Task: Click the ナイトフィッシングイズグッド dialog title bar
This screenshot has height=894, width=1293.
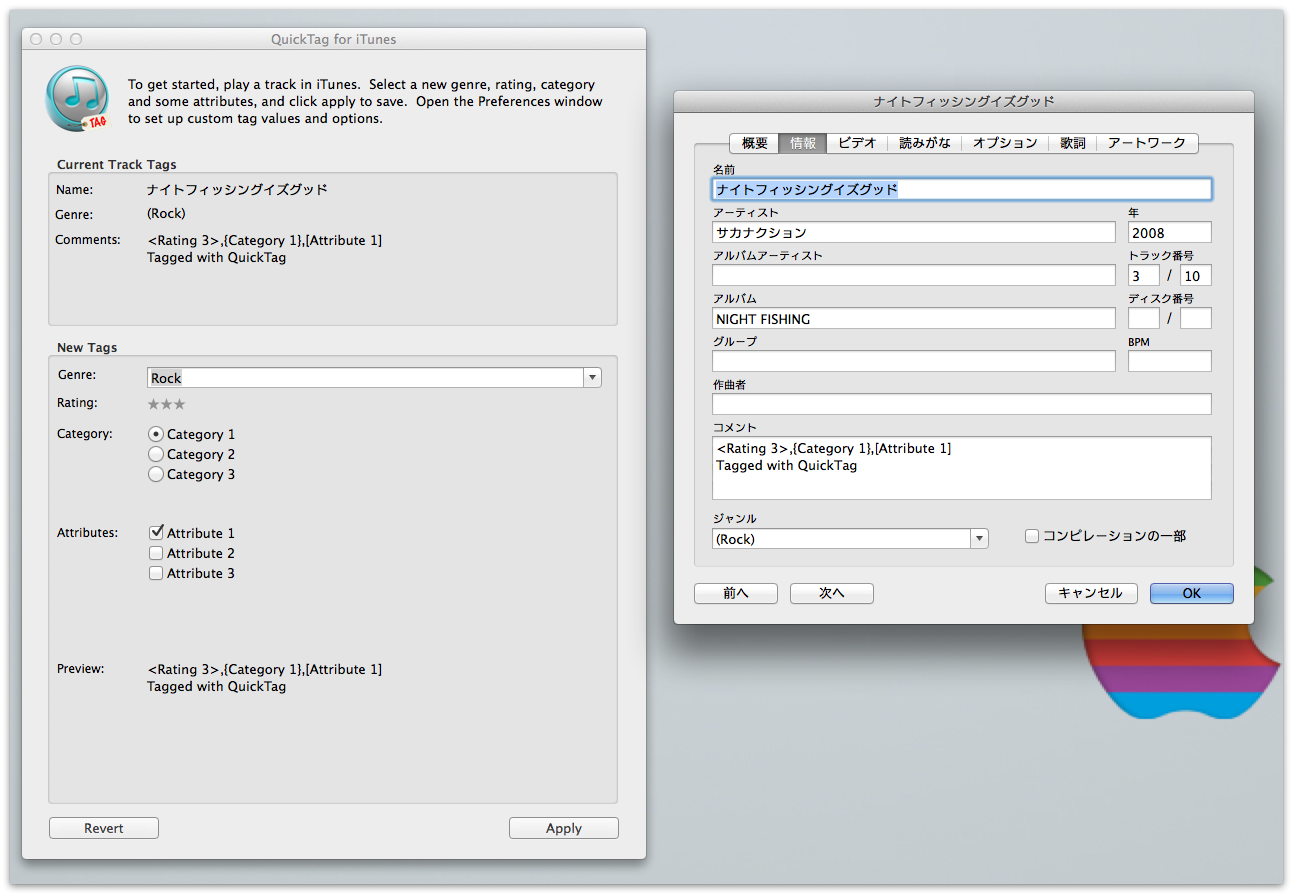Action: 963,101
